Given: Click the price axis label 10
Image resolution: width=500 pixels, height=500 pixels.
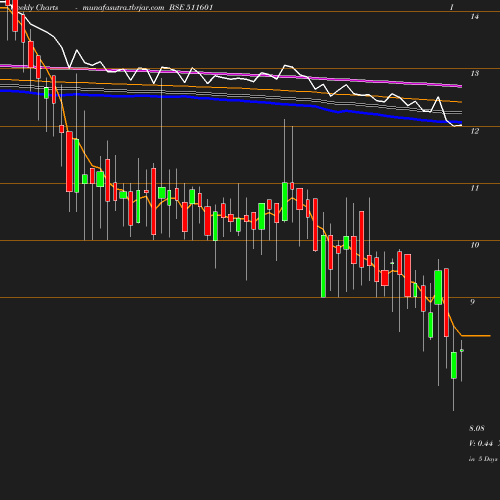Looking at the screenshot, I should click(475, 245).
